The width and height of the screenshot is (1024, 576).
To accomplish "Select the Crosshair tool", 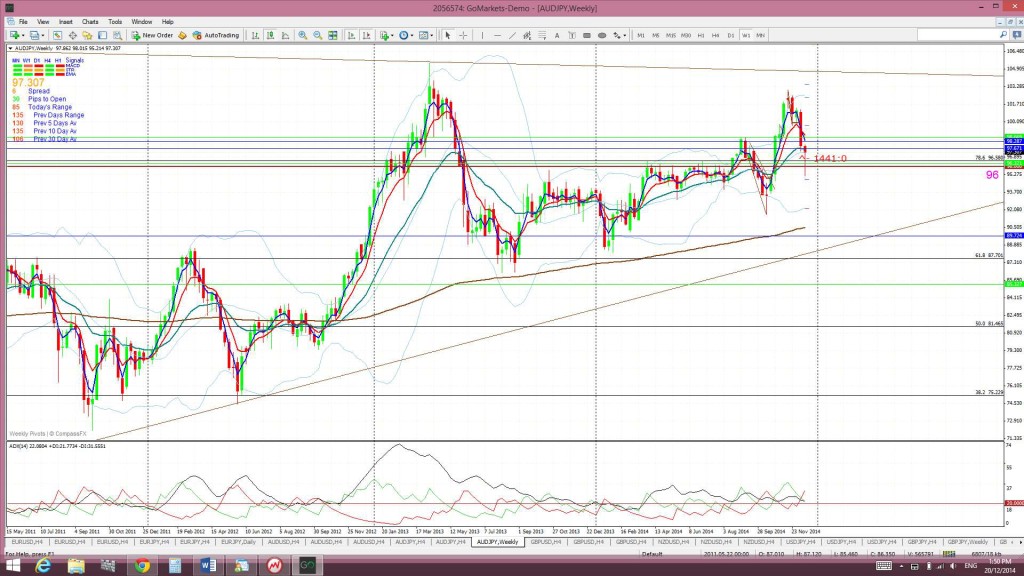I will [x=463, y=35].
